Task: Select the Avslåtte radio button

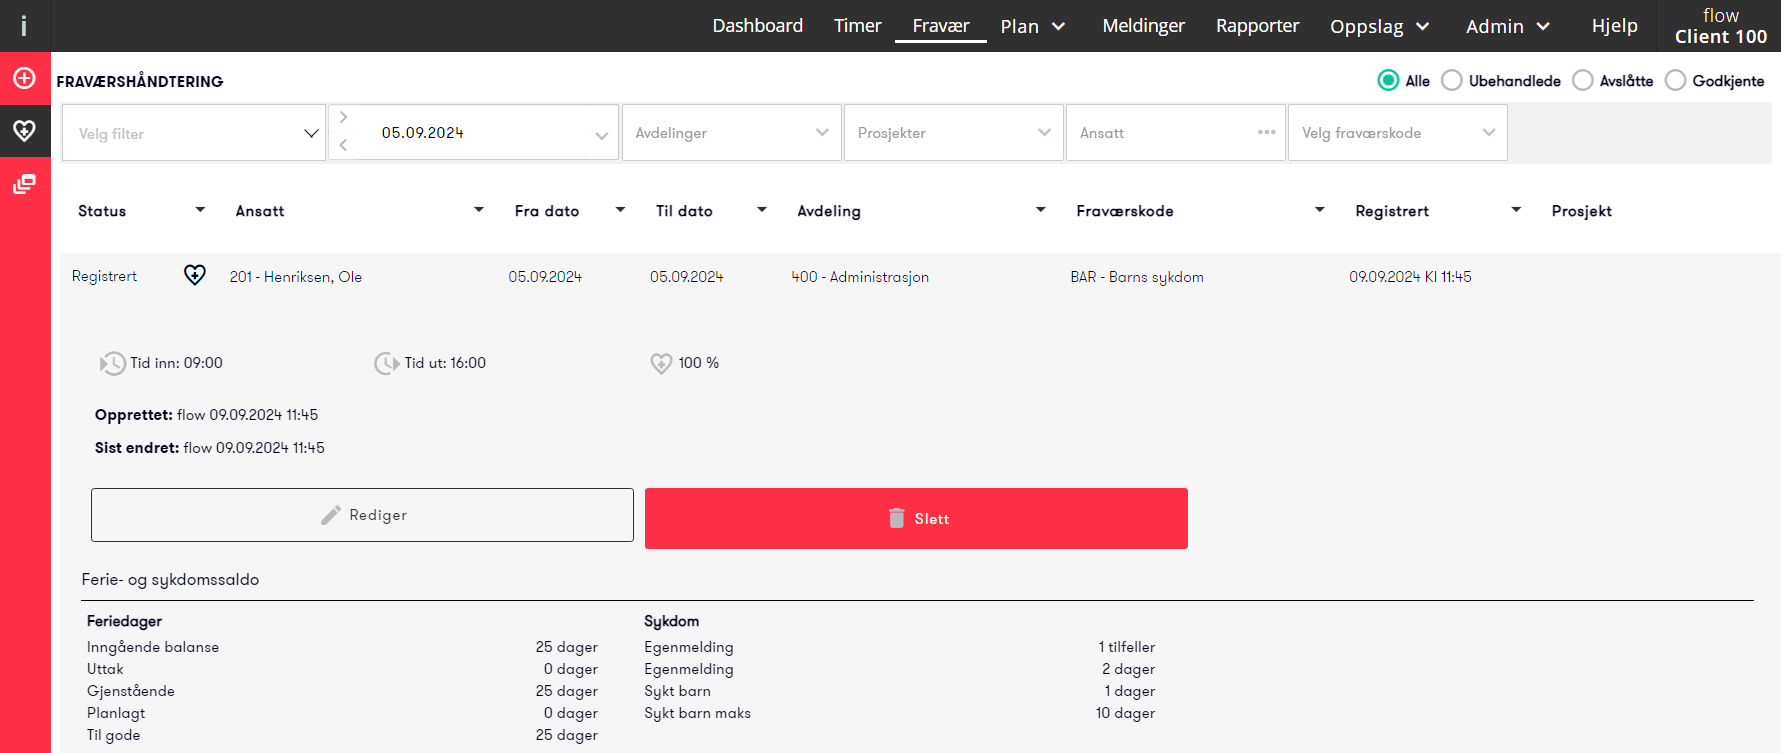Action: click(x=1582, y=80)
